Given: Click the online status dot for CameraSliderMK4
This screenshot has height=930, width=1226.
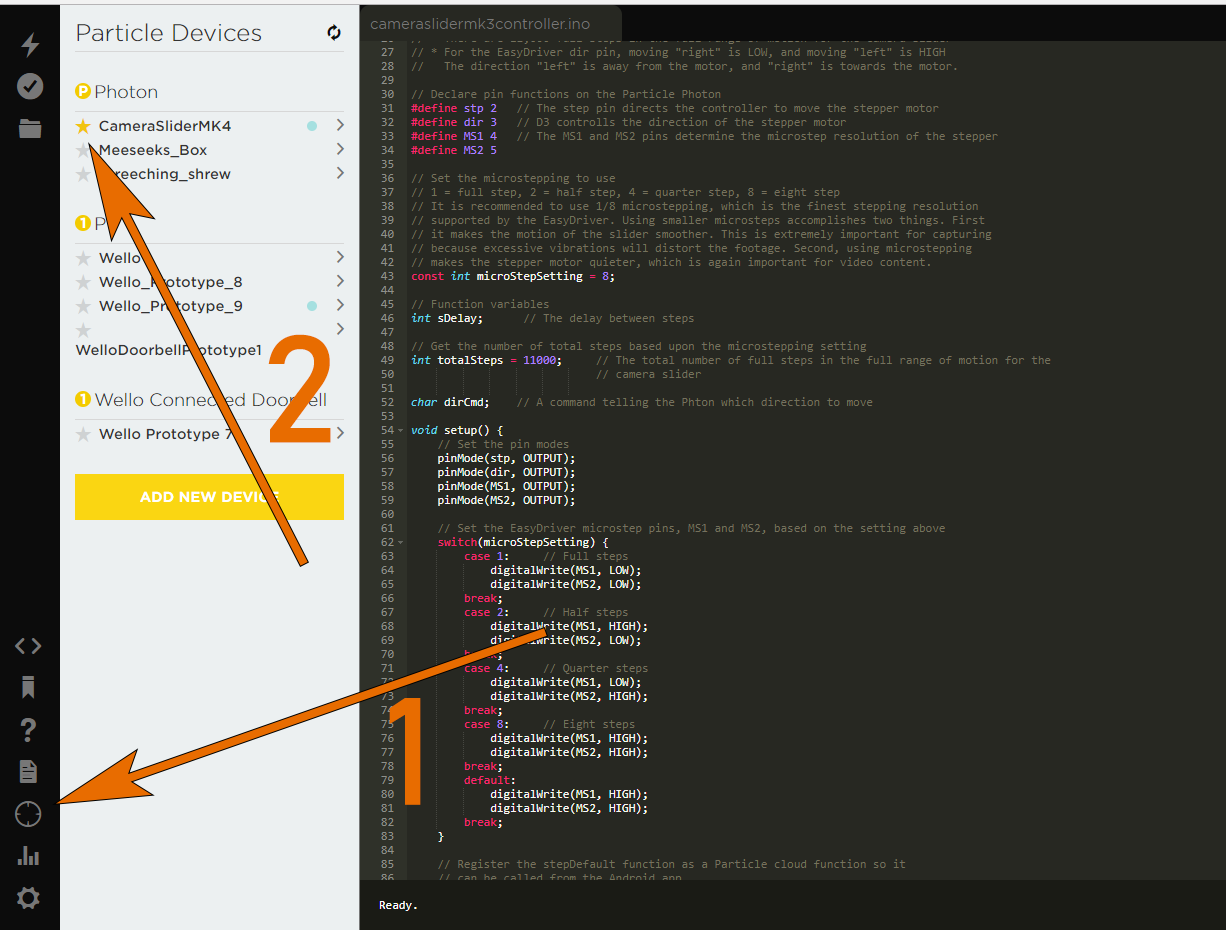Looking at the screenshot, I should [312, 126].
